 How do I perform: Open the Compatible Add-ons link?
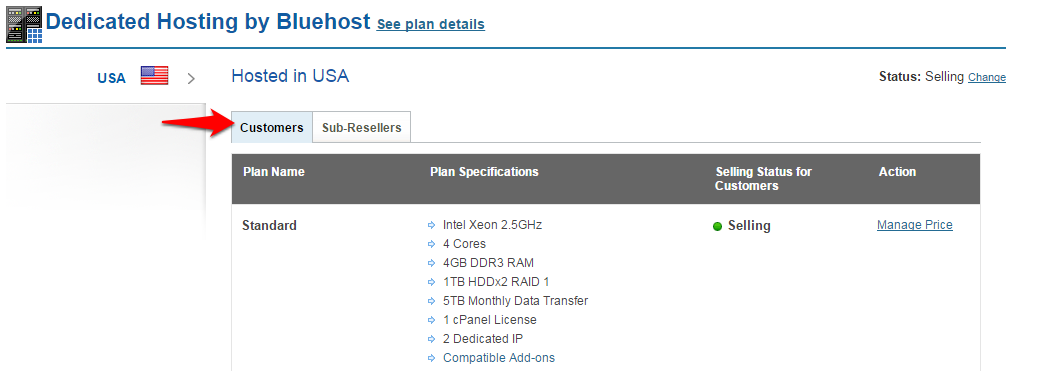[499, 358]
